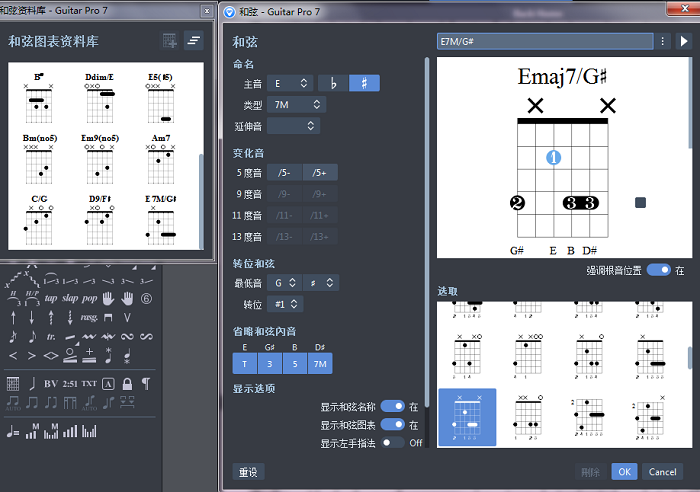Click the pilcrow paragraph icon
Image resolution: width=700 pixels, height=492 pixels.
click(x=146, y=384)
